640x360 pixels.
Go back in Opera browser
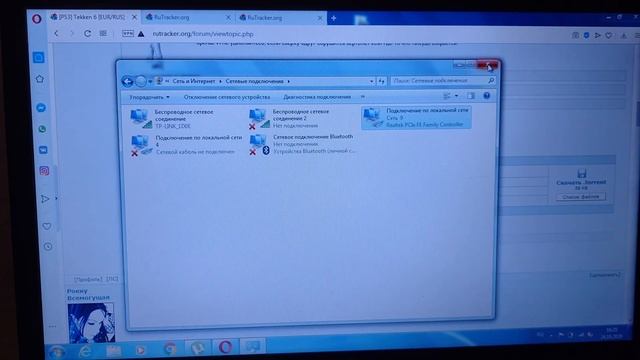coord(56,33)
